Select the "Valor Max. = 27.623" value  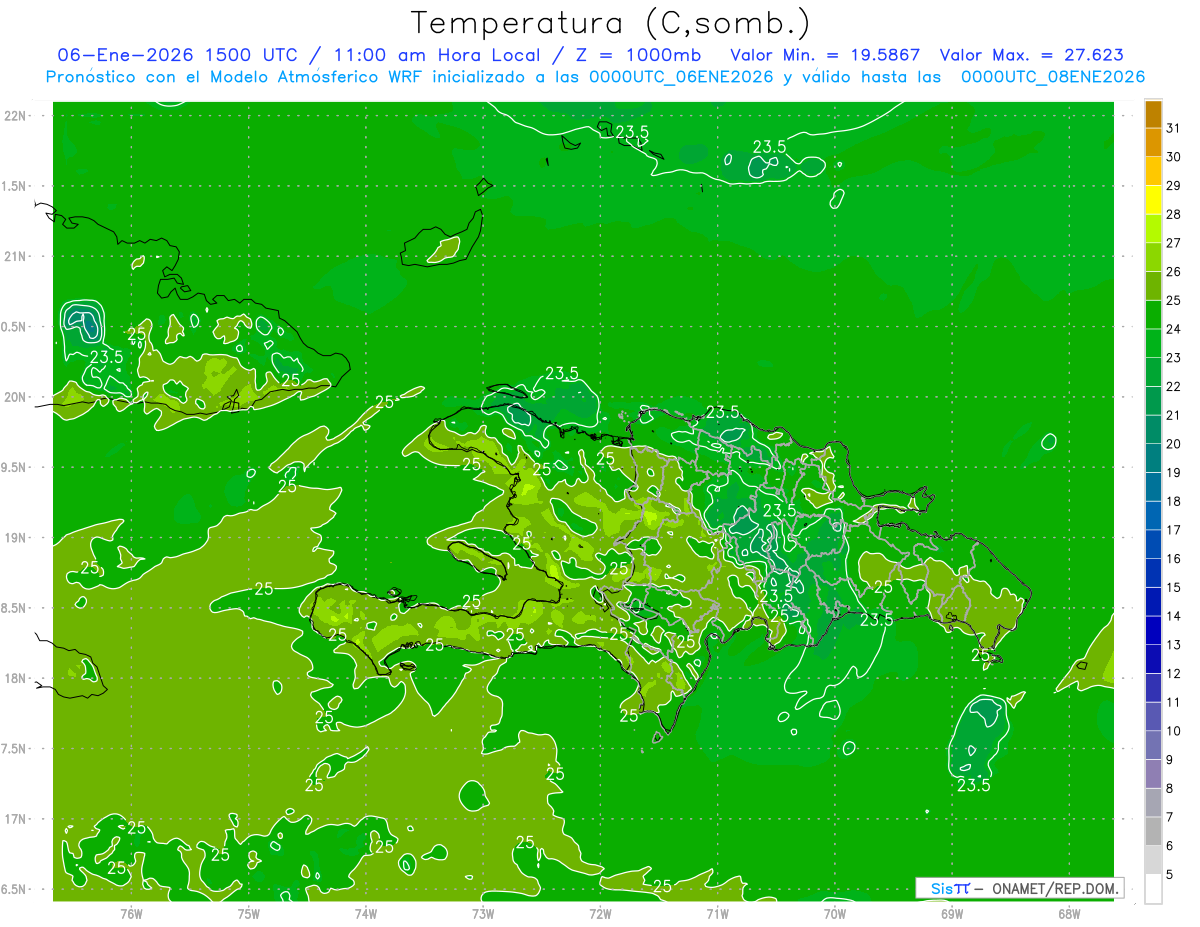pyautogui.click(x=1031, y=55)
